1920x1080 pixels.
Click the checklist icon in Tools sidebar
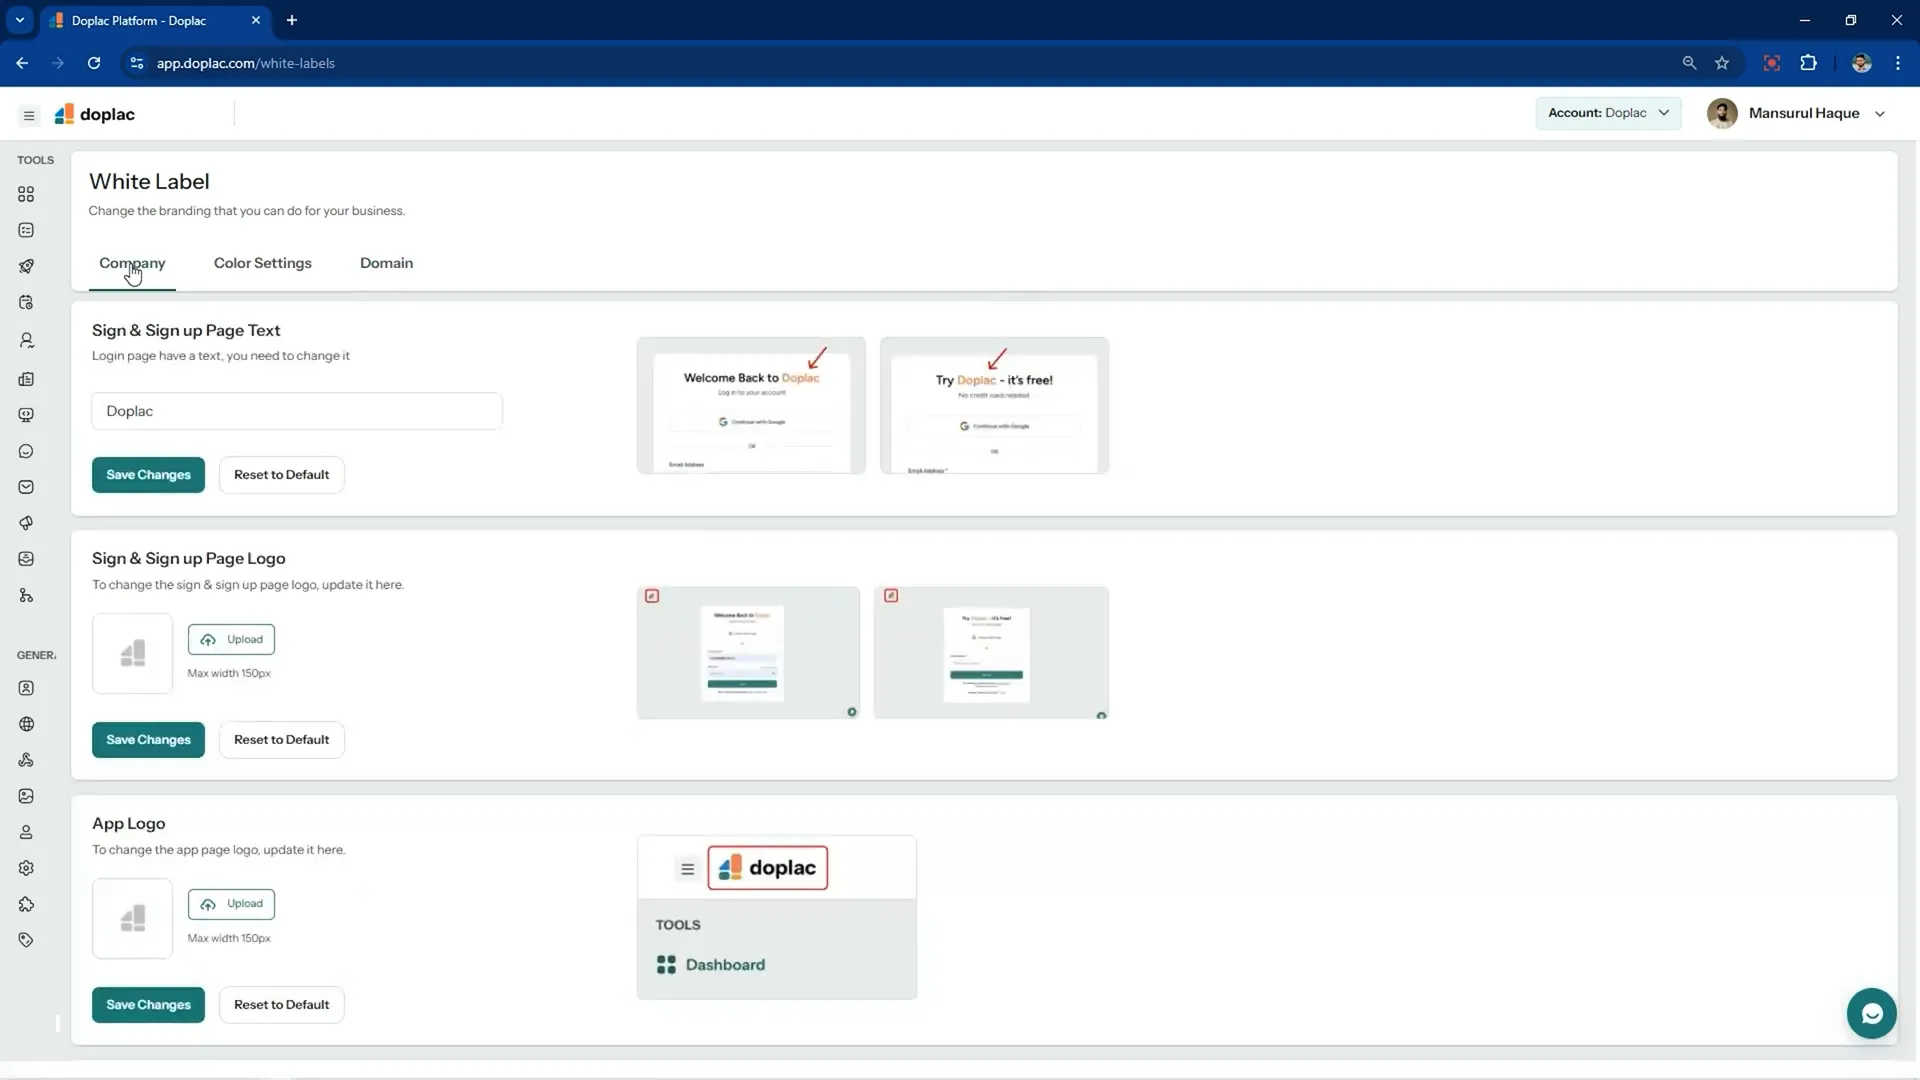coord(26,230)
